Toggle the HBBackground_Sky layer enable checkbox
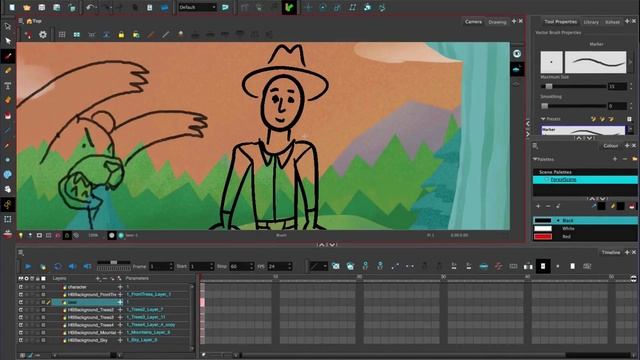Viewport: 640px width, 360px height. coord(21,340)
